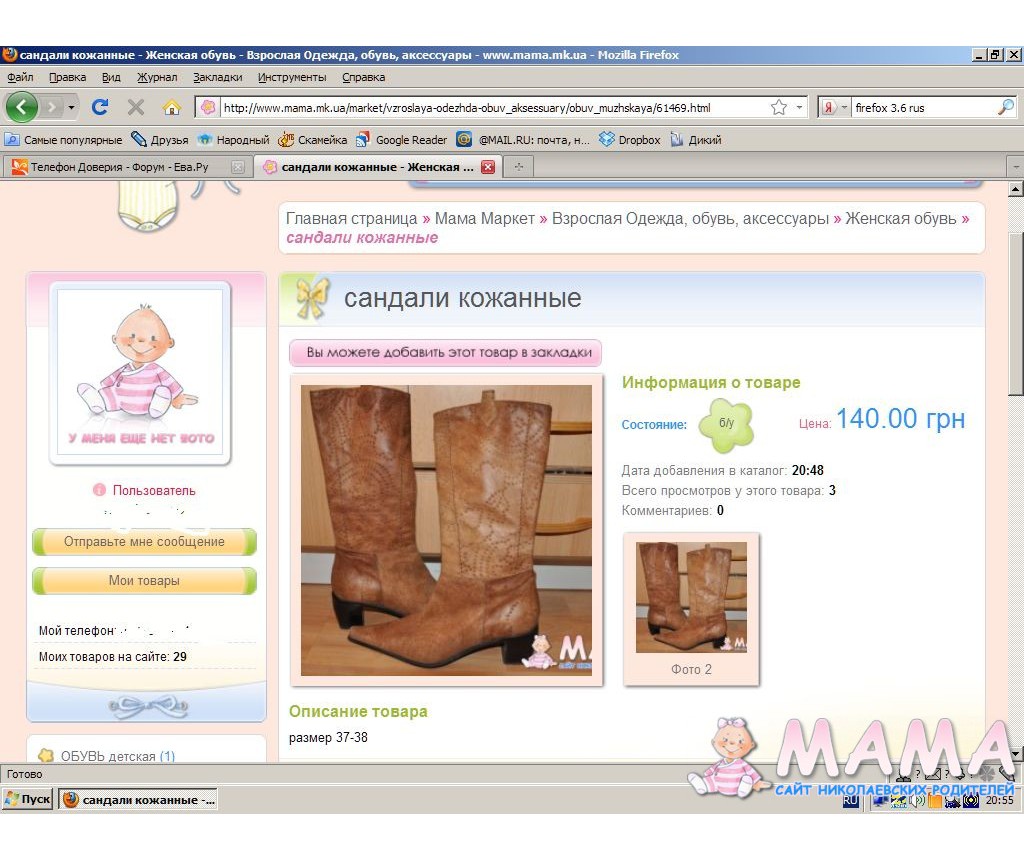This screenshot has height=860, width=1024.
Task: Open the Закладки menu
Action: click(x=217, y=77)
